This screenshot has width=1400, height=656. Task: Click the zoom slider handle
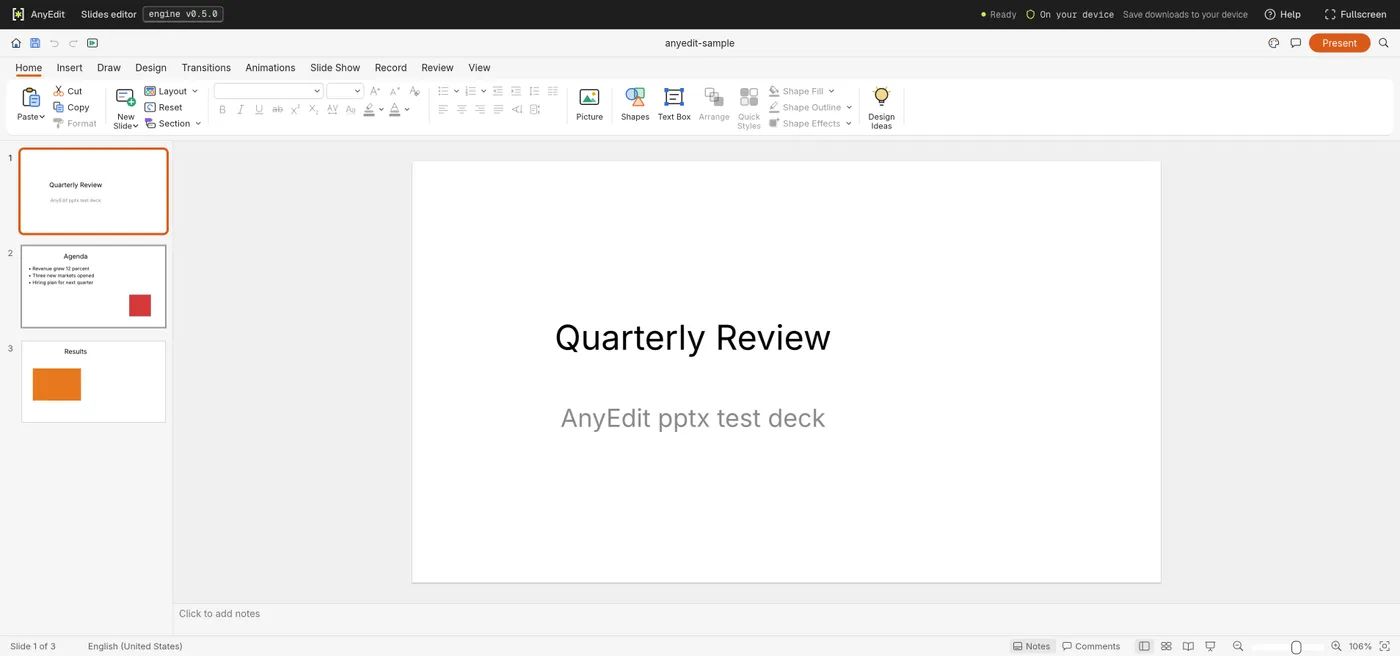click(x=1296, y=647)
